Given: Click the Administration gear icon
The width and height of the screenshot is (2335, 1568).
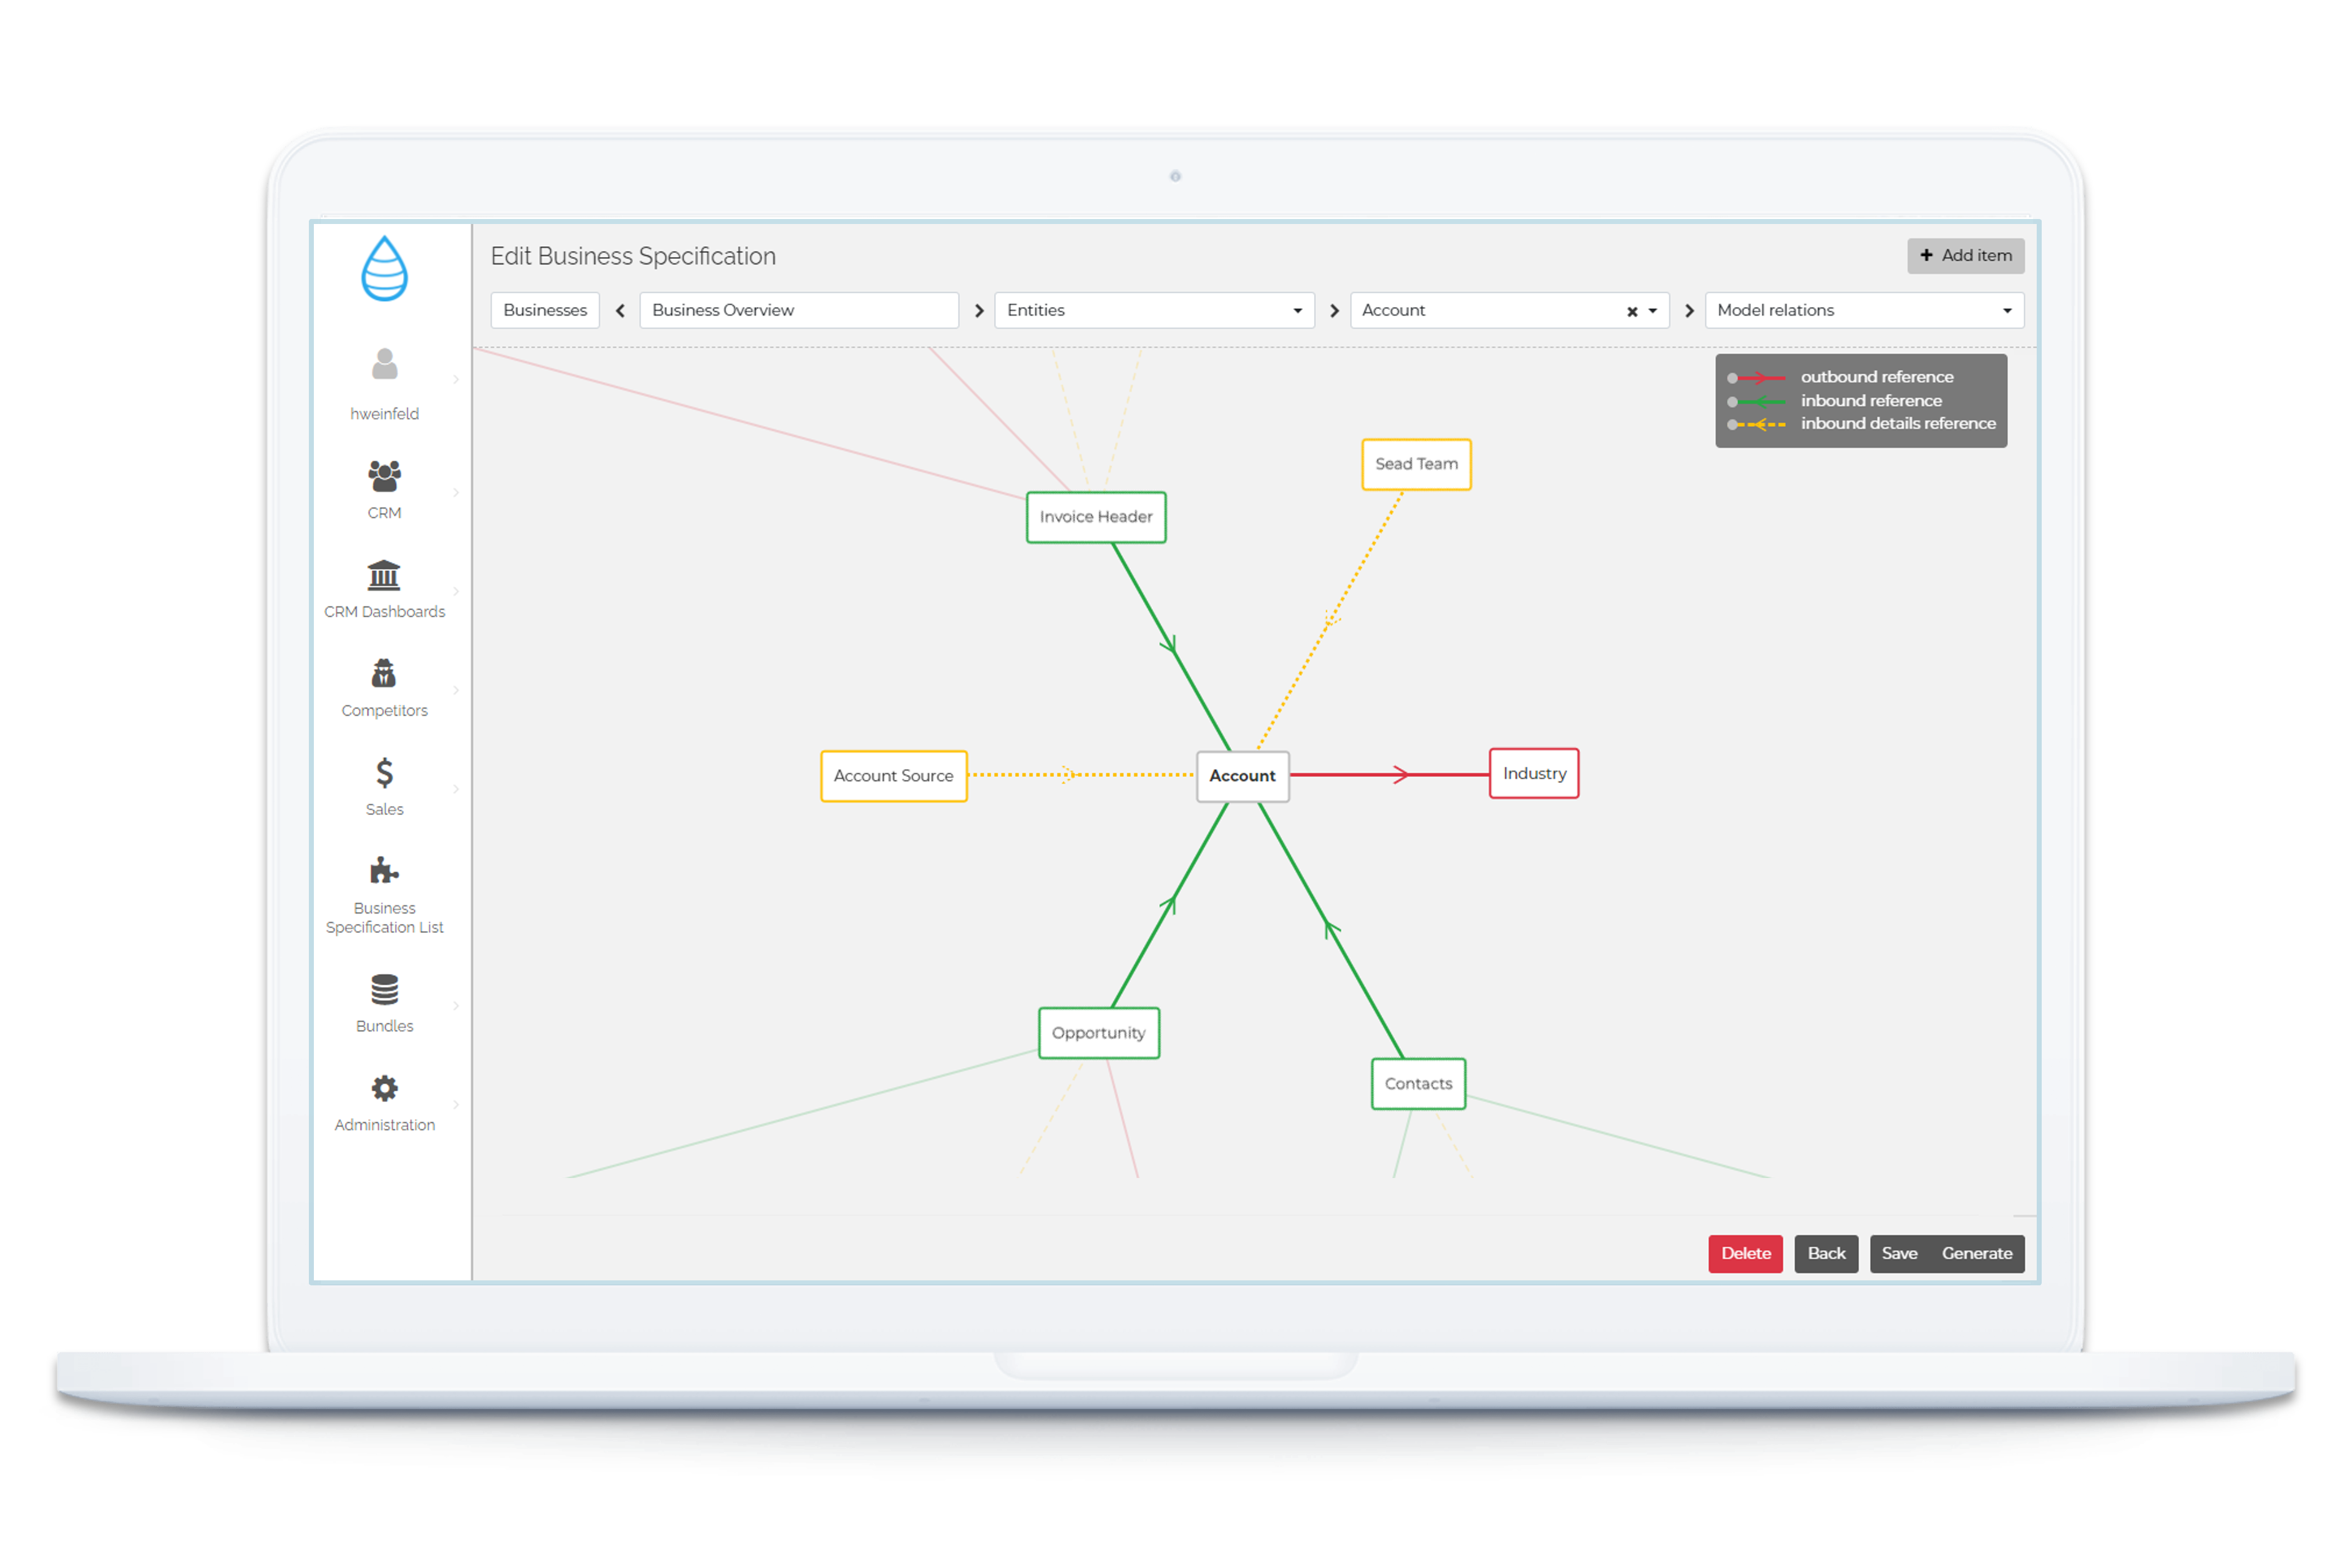Looking at the screenshot, I should pos(384,1087).
